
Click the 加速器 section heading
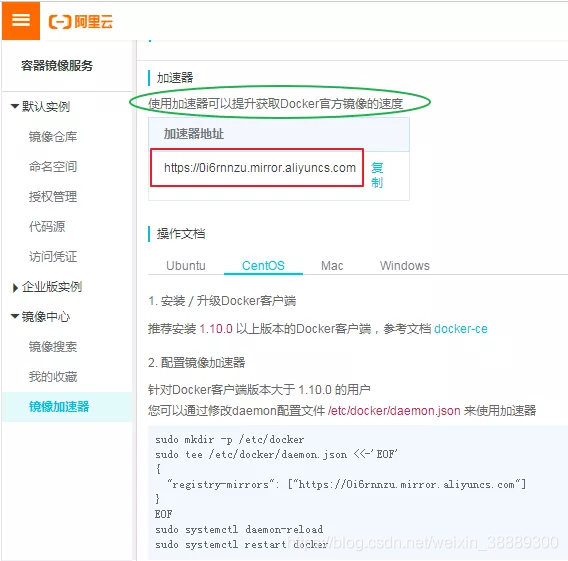[175, 78]
